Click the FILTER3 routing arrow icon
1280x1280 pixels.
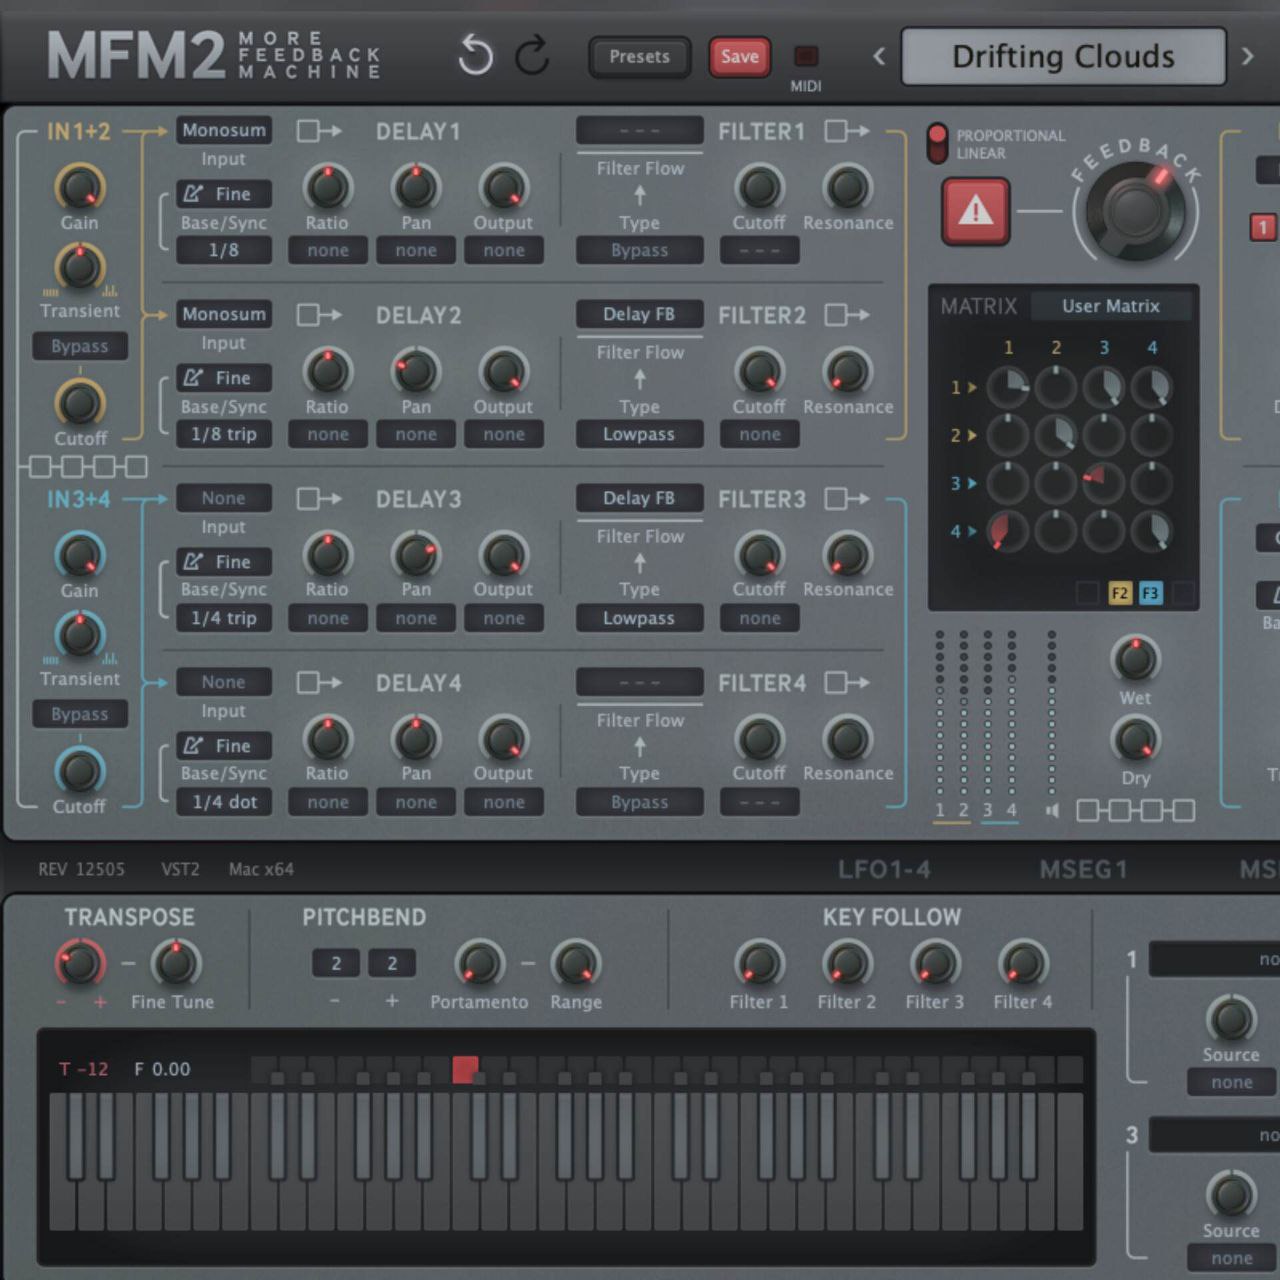click(847, 499)
